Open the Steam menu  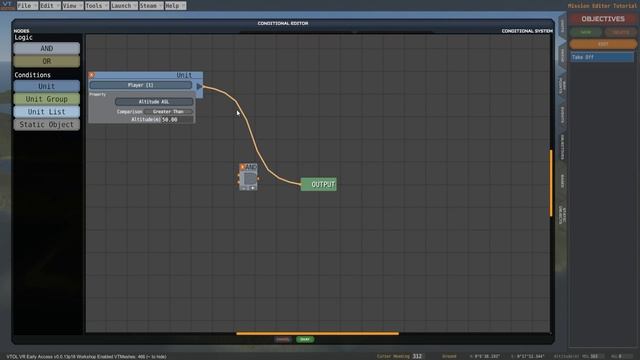151,6
